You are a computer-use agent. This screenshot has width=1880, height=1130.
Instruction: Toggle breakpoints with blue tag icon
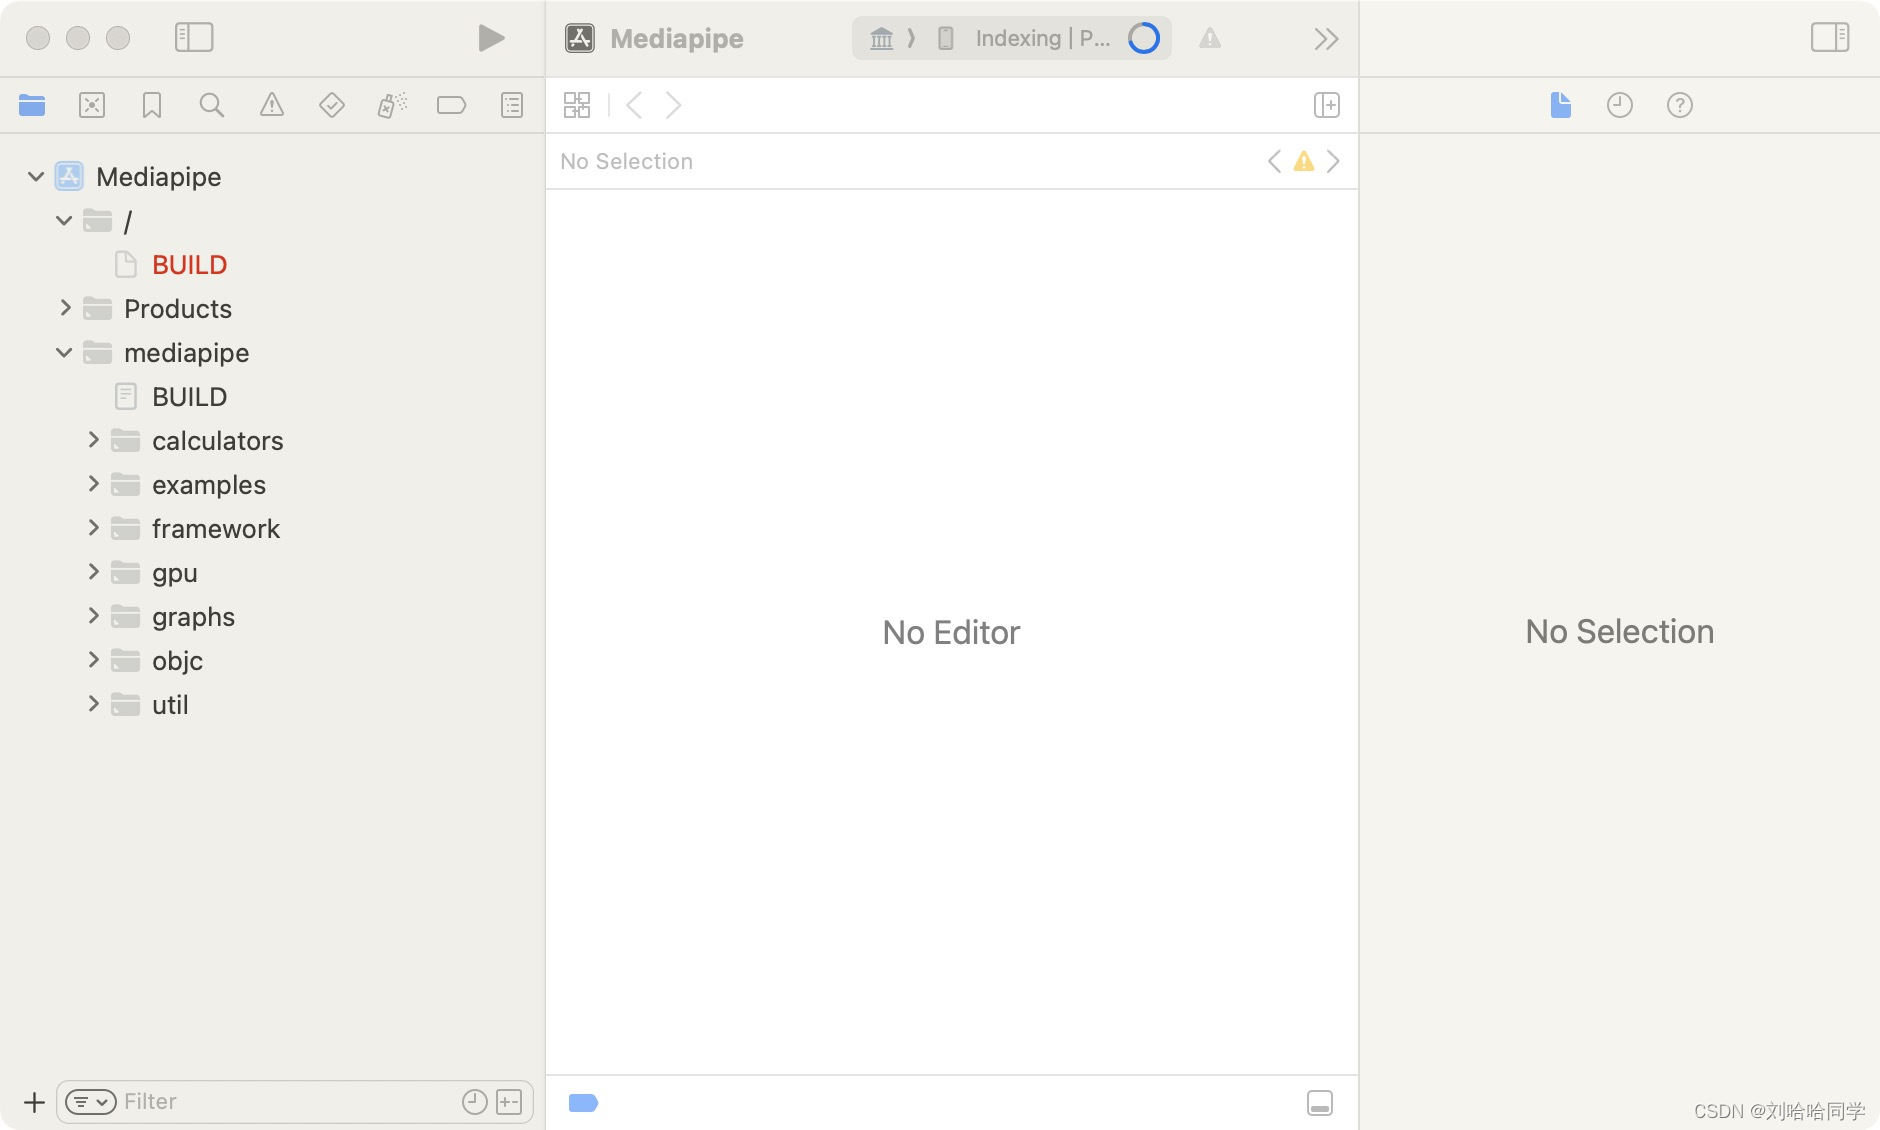click(583, 1102)
